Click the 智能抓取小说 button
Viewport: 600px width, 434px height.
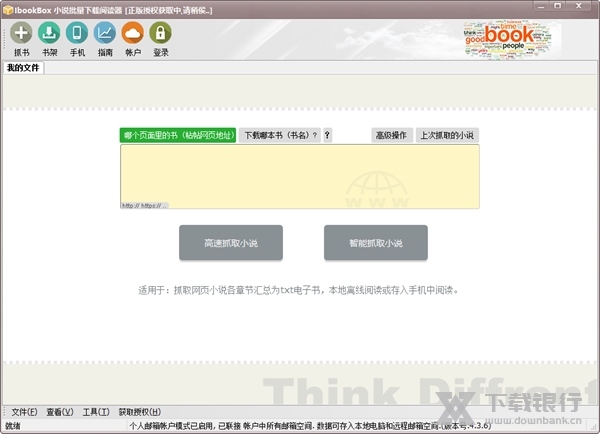click(x=376, y=243)
